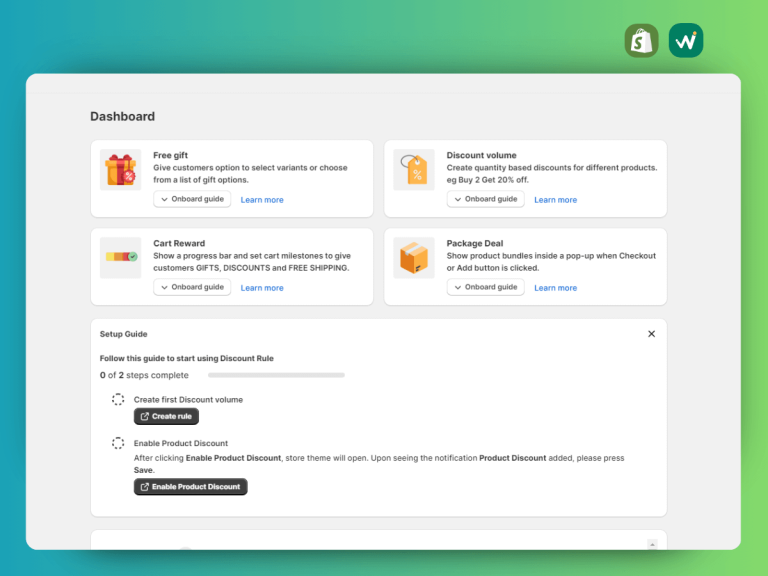Click 'Follow this guide to start using Discount Rule'
768x576 pixels.
click(x=187, y=359)
